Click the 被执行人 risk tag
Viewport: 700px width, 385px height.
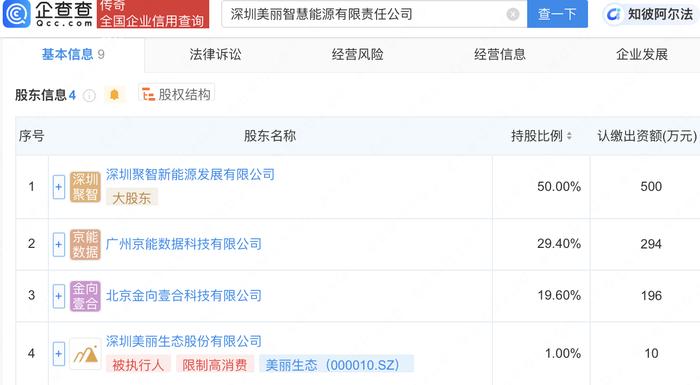click(x=138, y=365)
